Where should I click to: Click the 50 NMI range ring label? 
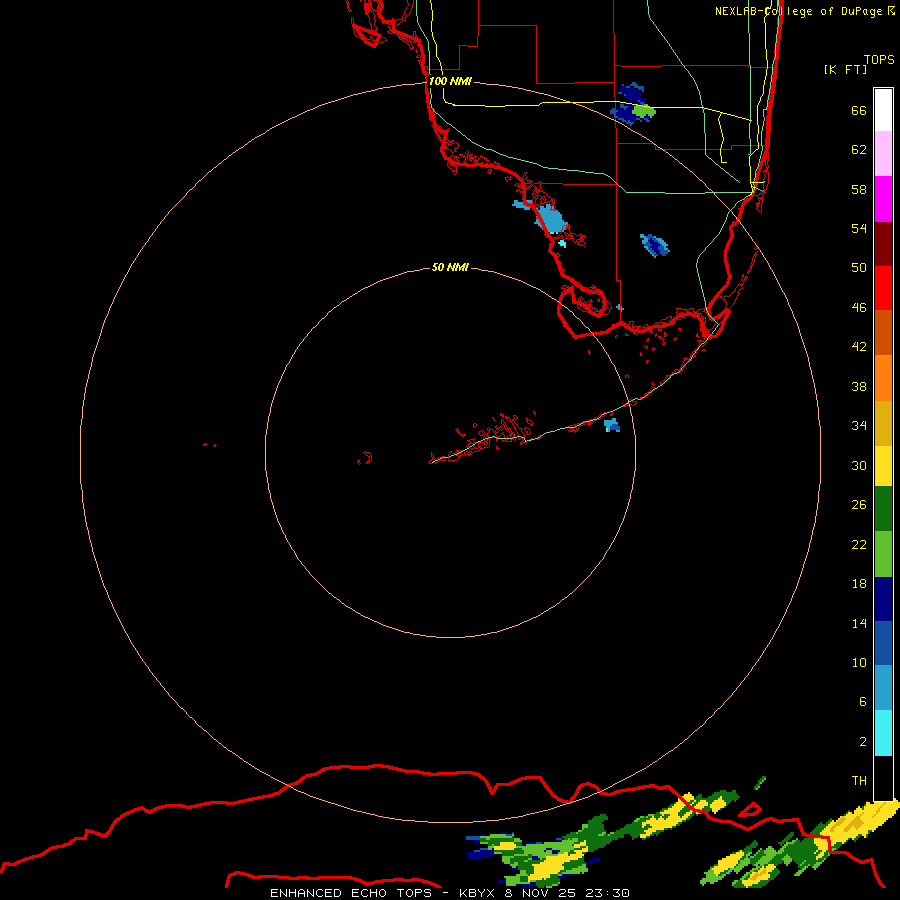tap(450, 267)
